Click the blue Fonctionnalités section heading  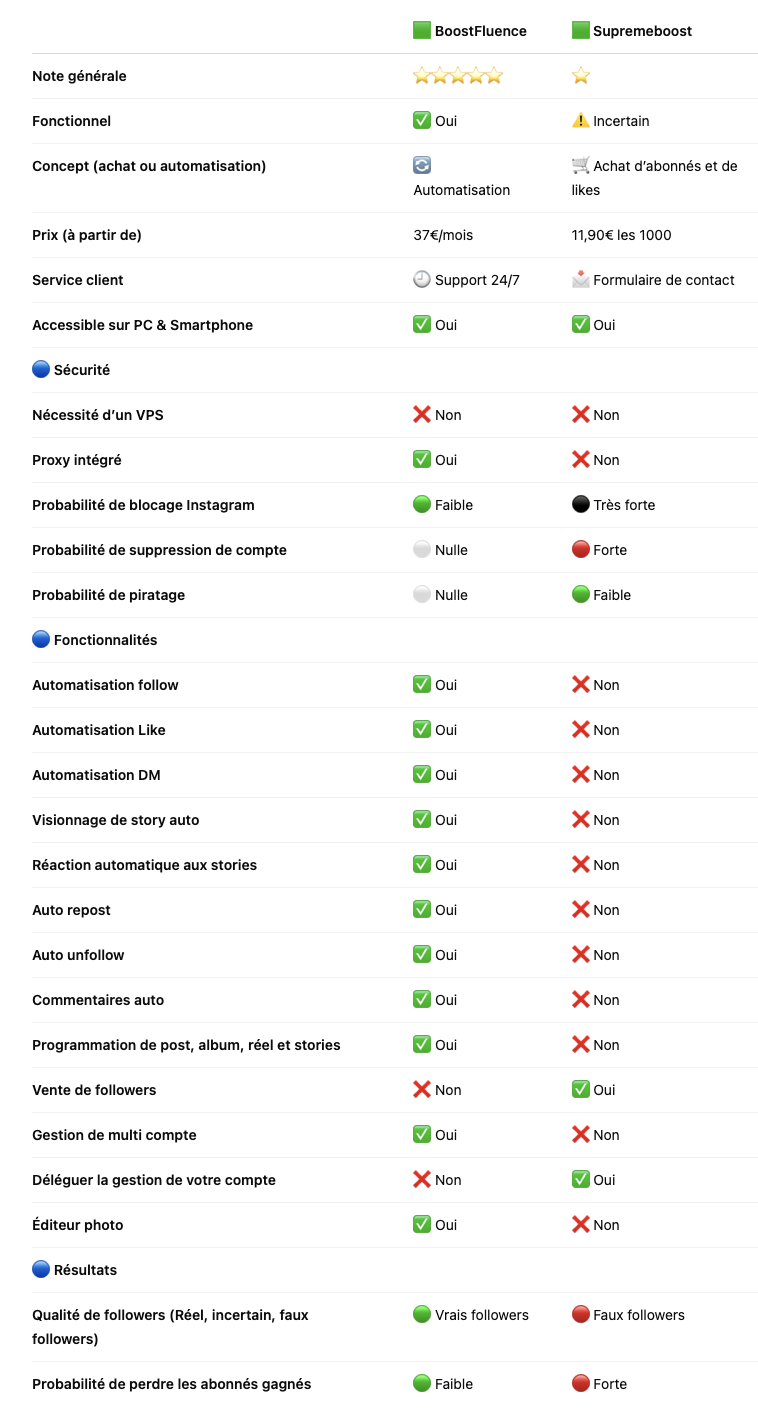(x=95, y=640)
